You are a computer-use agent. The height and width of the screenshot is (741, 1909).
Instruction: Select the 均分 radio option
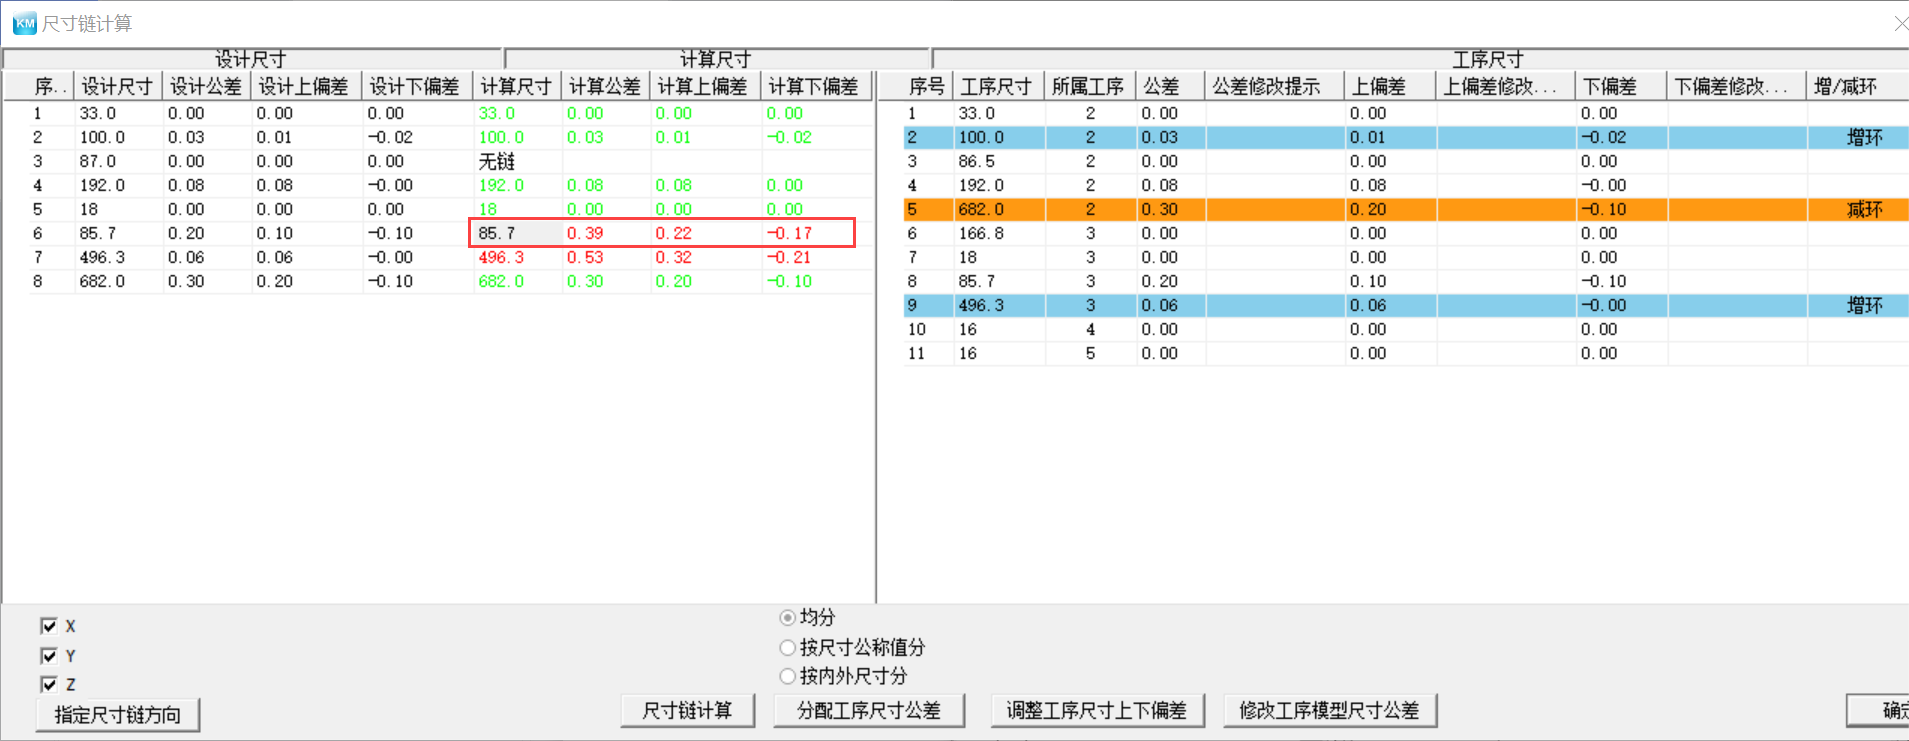[788, 618]
